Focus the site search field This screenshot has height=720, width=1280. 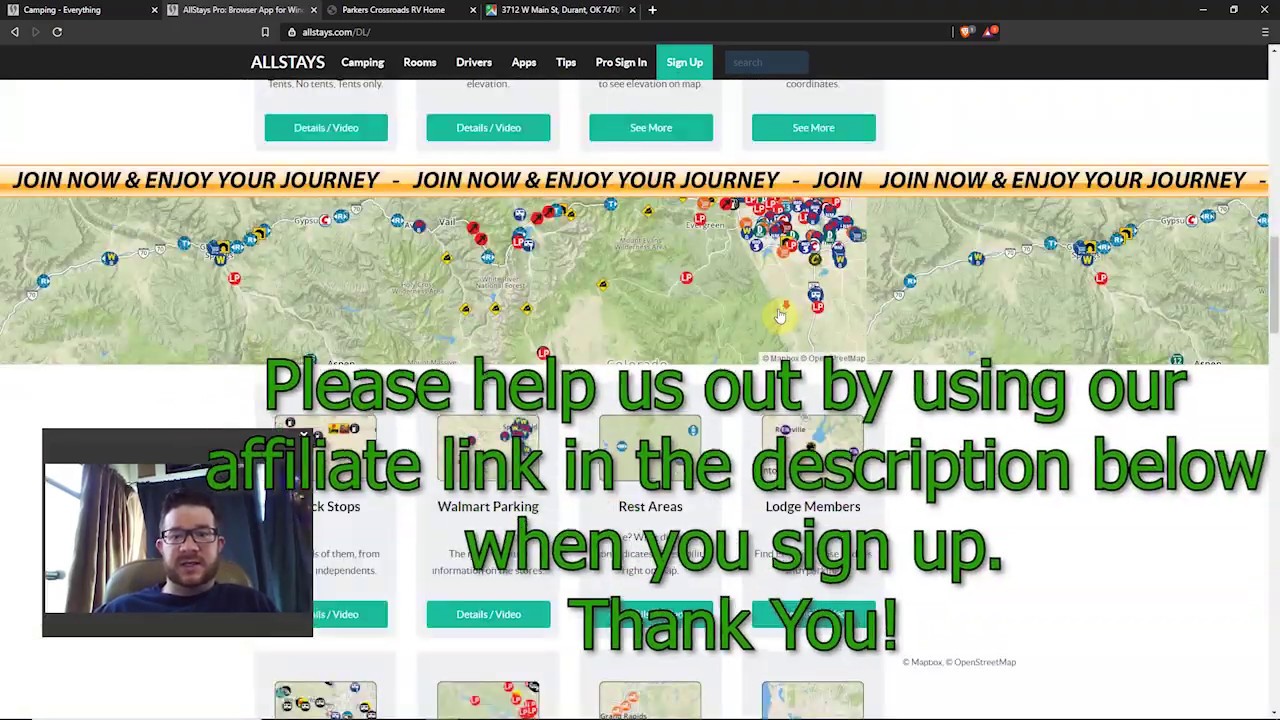tap(766, 62)
